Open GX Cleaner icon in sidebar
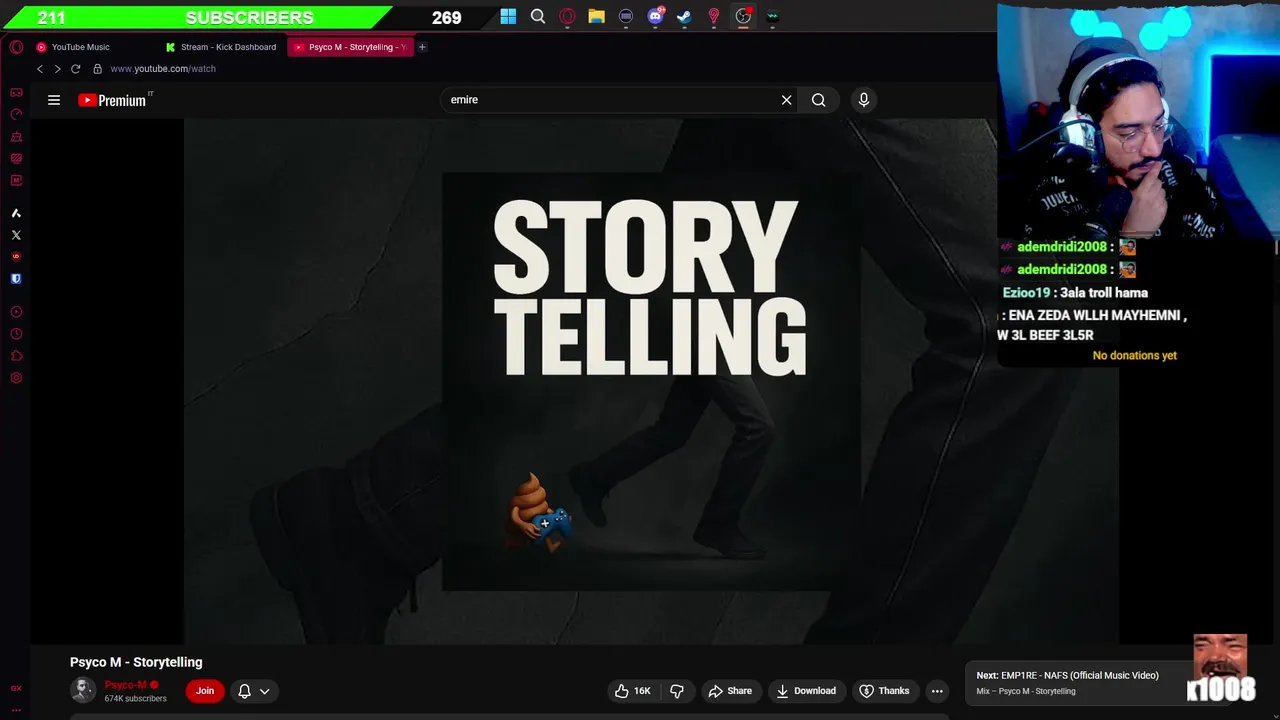Screen dimensions: 1280x720 (16, 136)
